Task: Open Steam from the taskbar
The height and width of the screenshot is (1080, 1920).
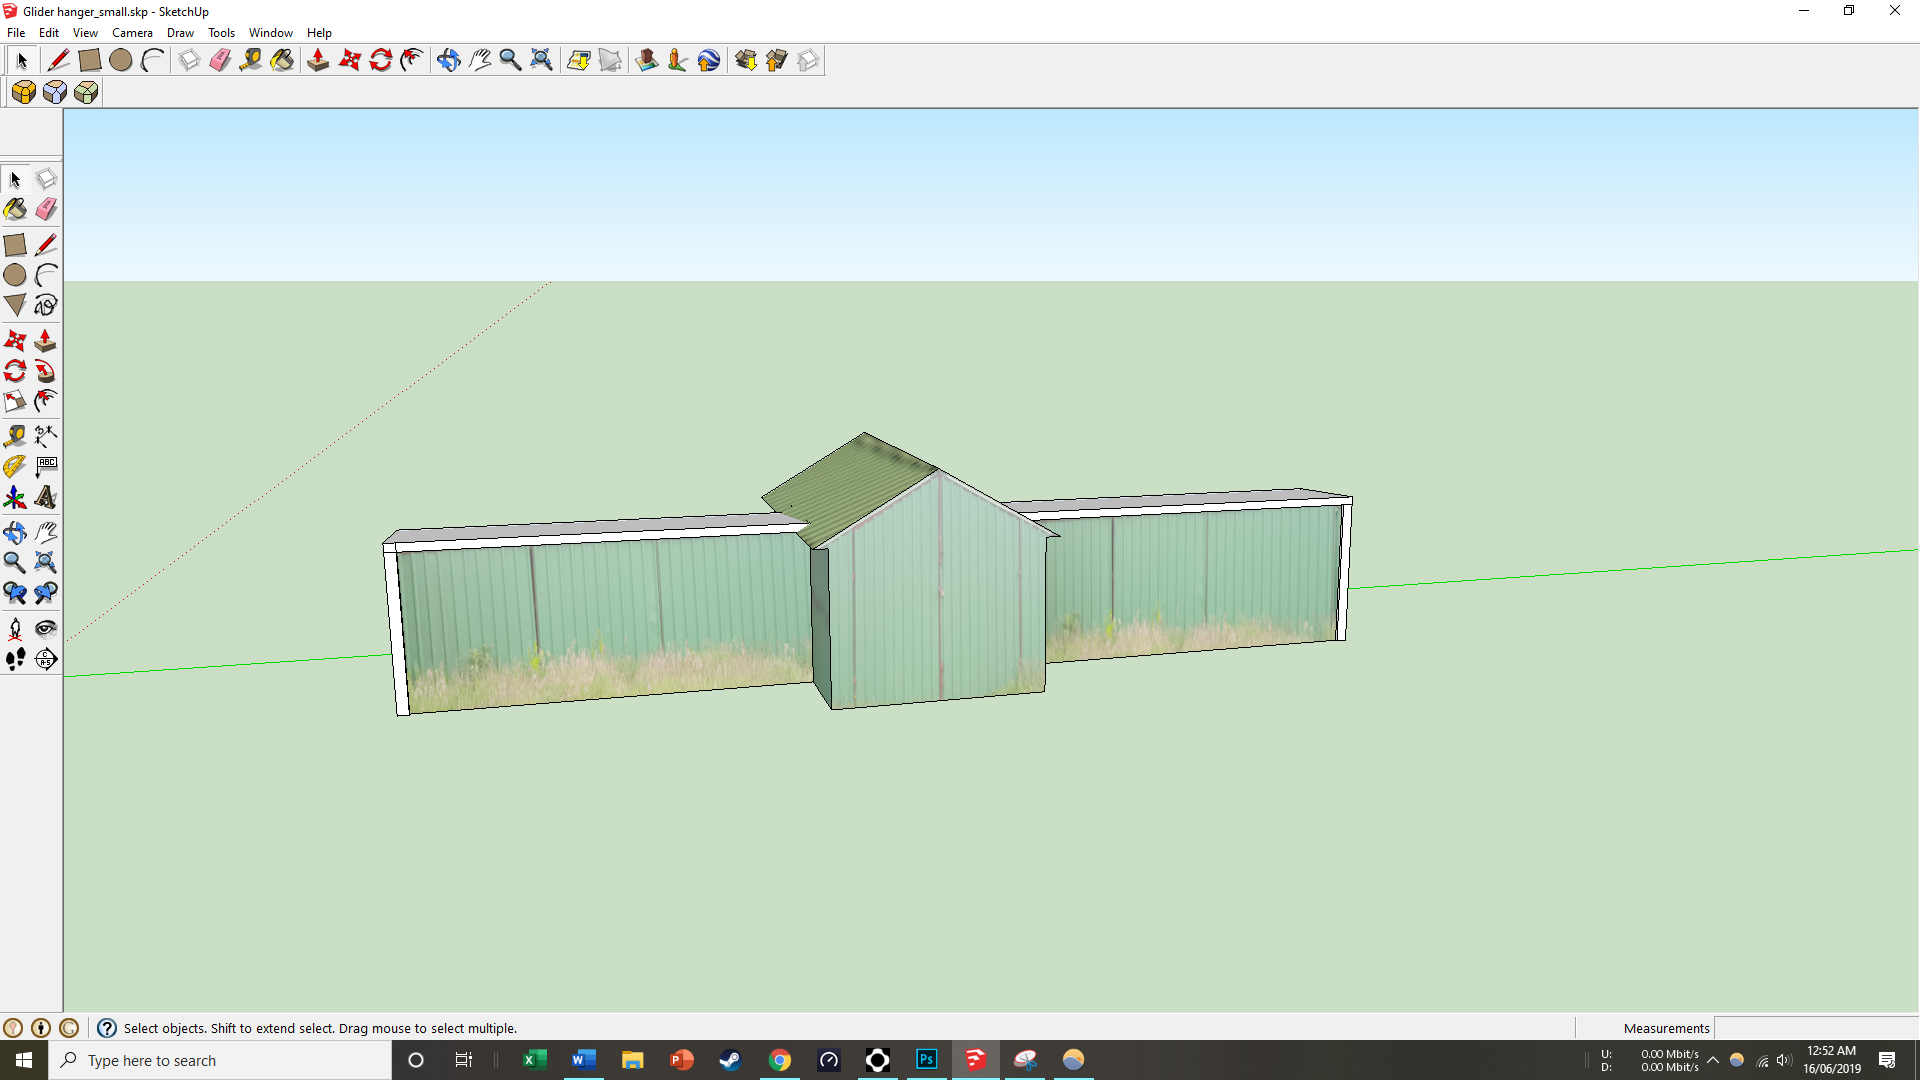Action: [x=731, y=1060]
